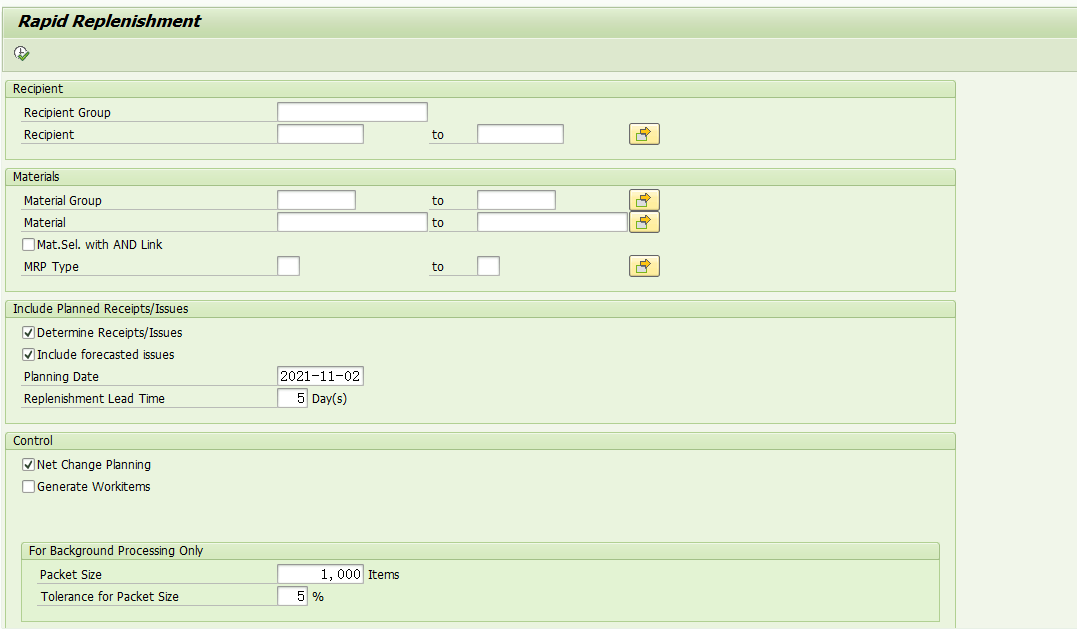This screenshot has height=629, width=1077.
Task: Click the Packet Size field showing 1,000
Action: pyautogui.click(x=320, y=573)
